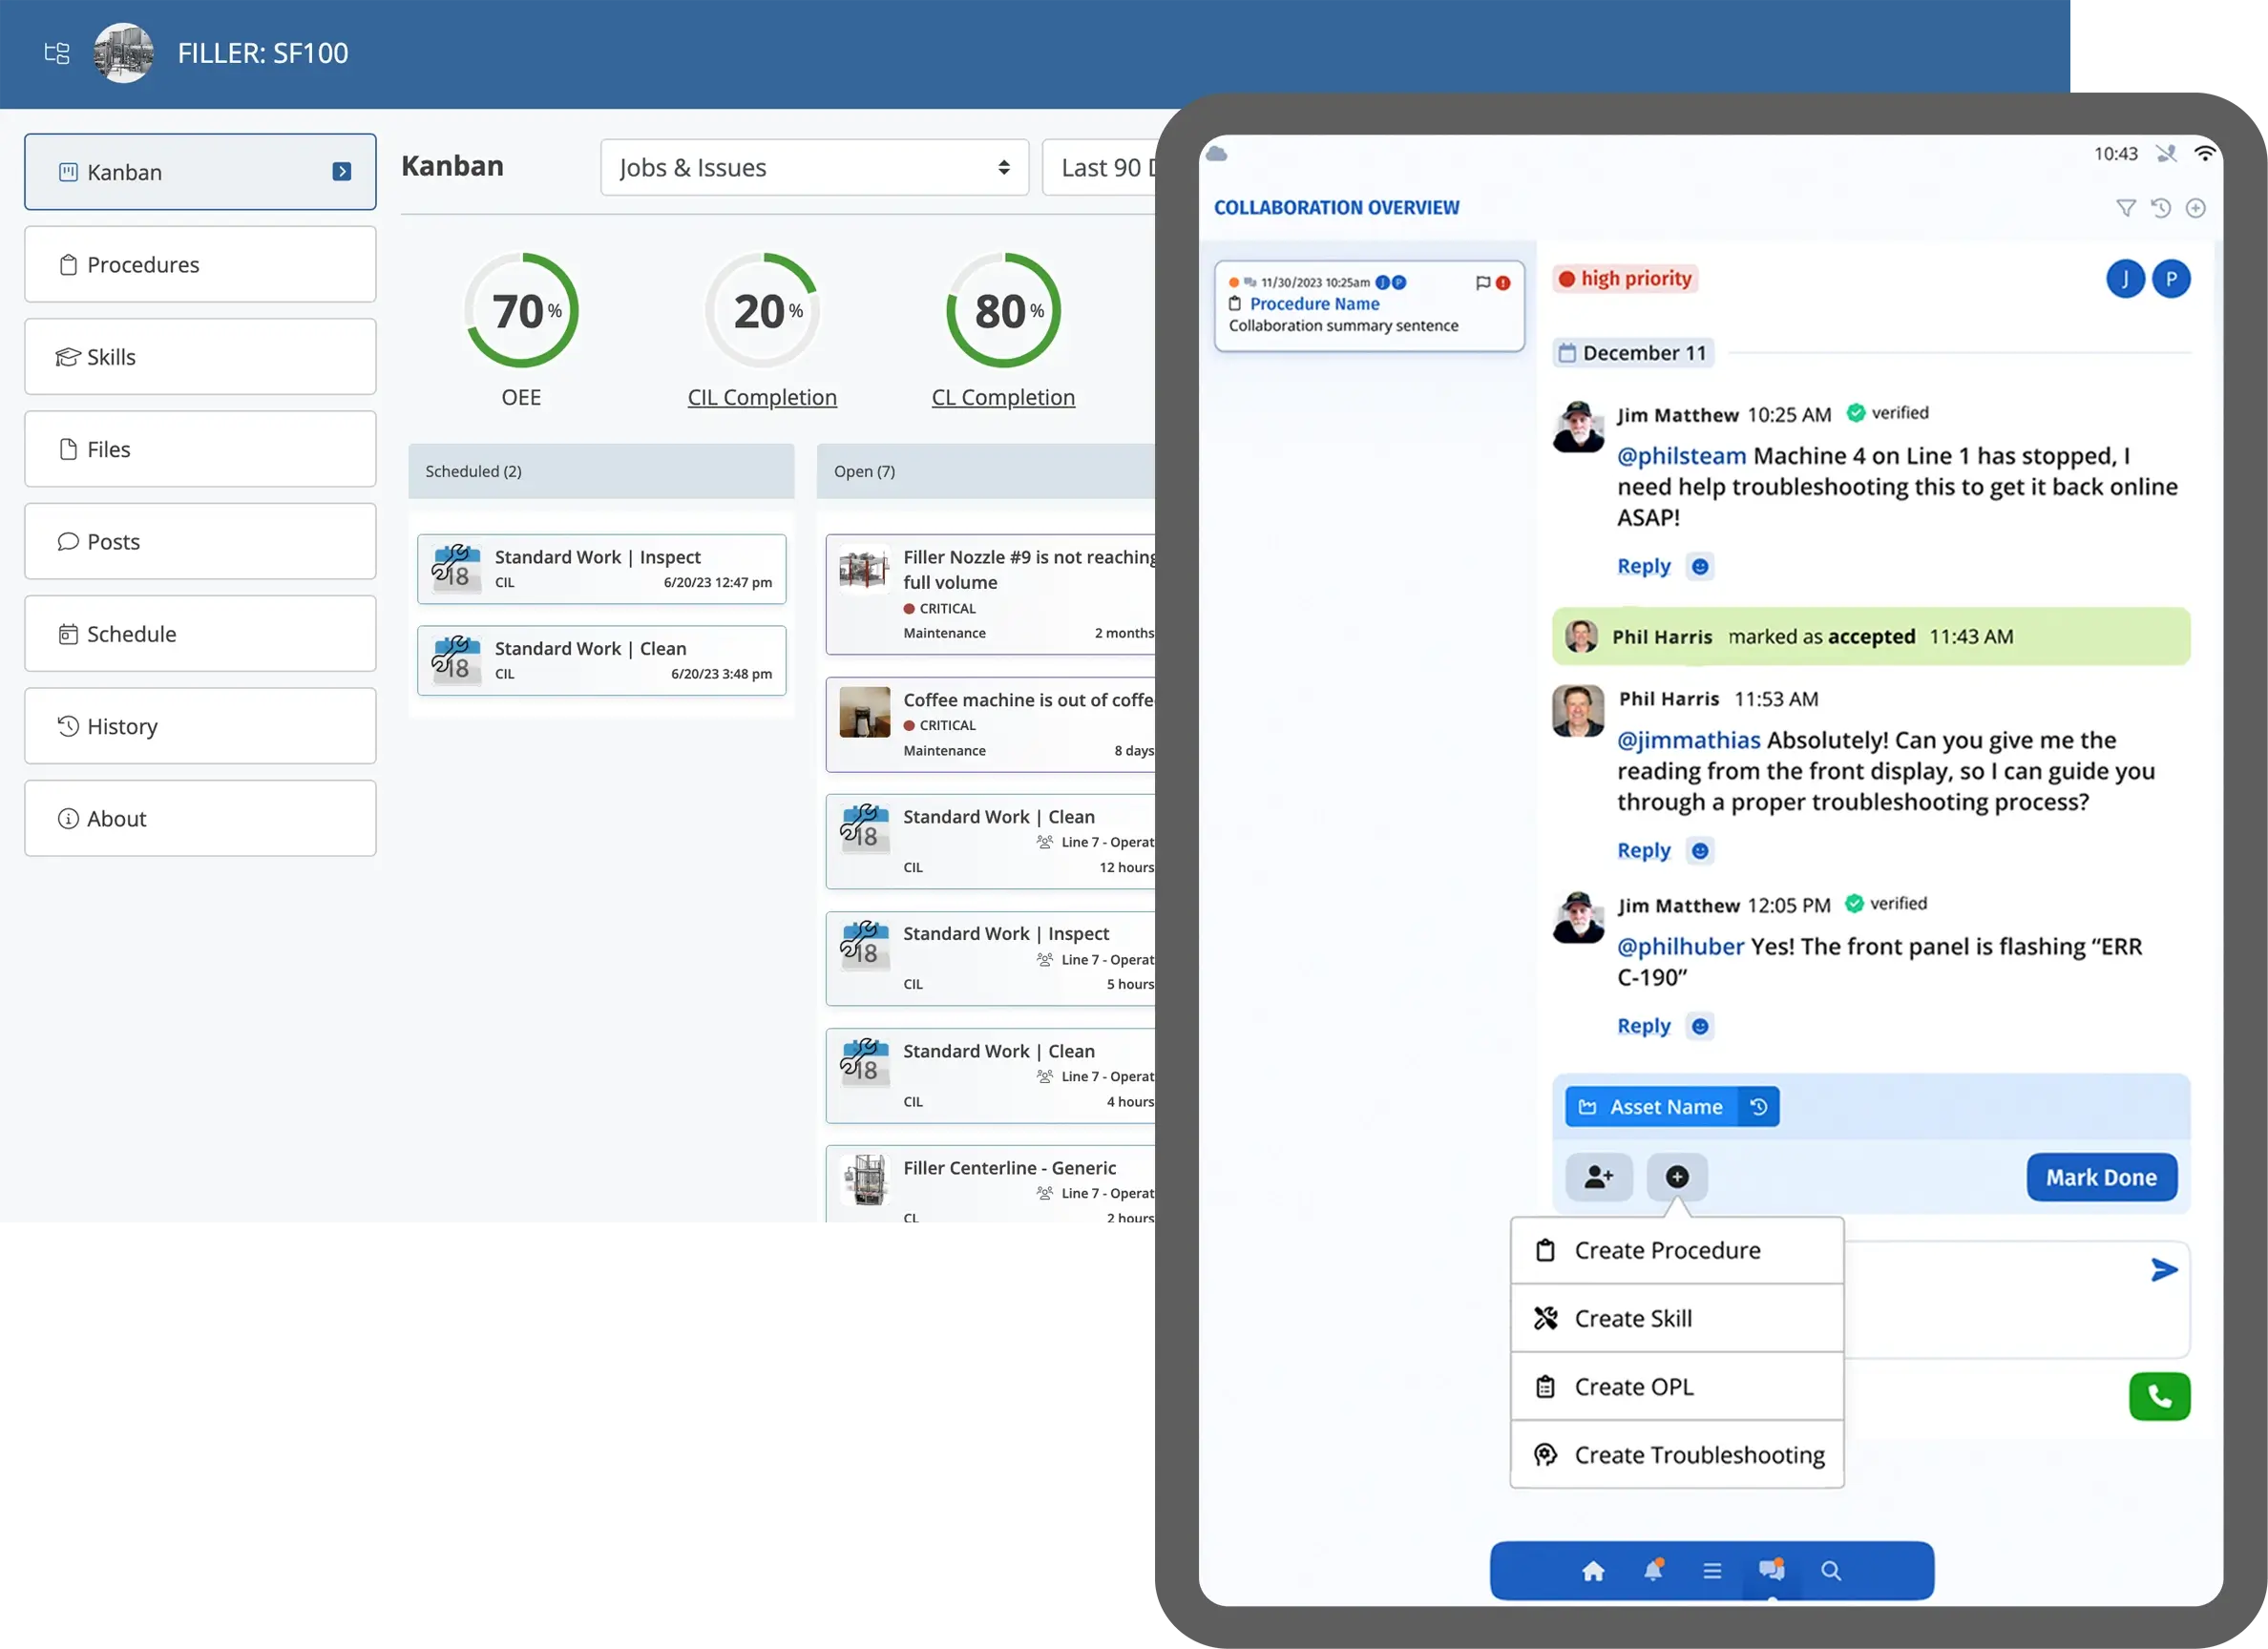Toggle emoji reaction under Phil Harris message
Viewport: 2268px width, 1649px height.
(1700, 851)
